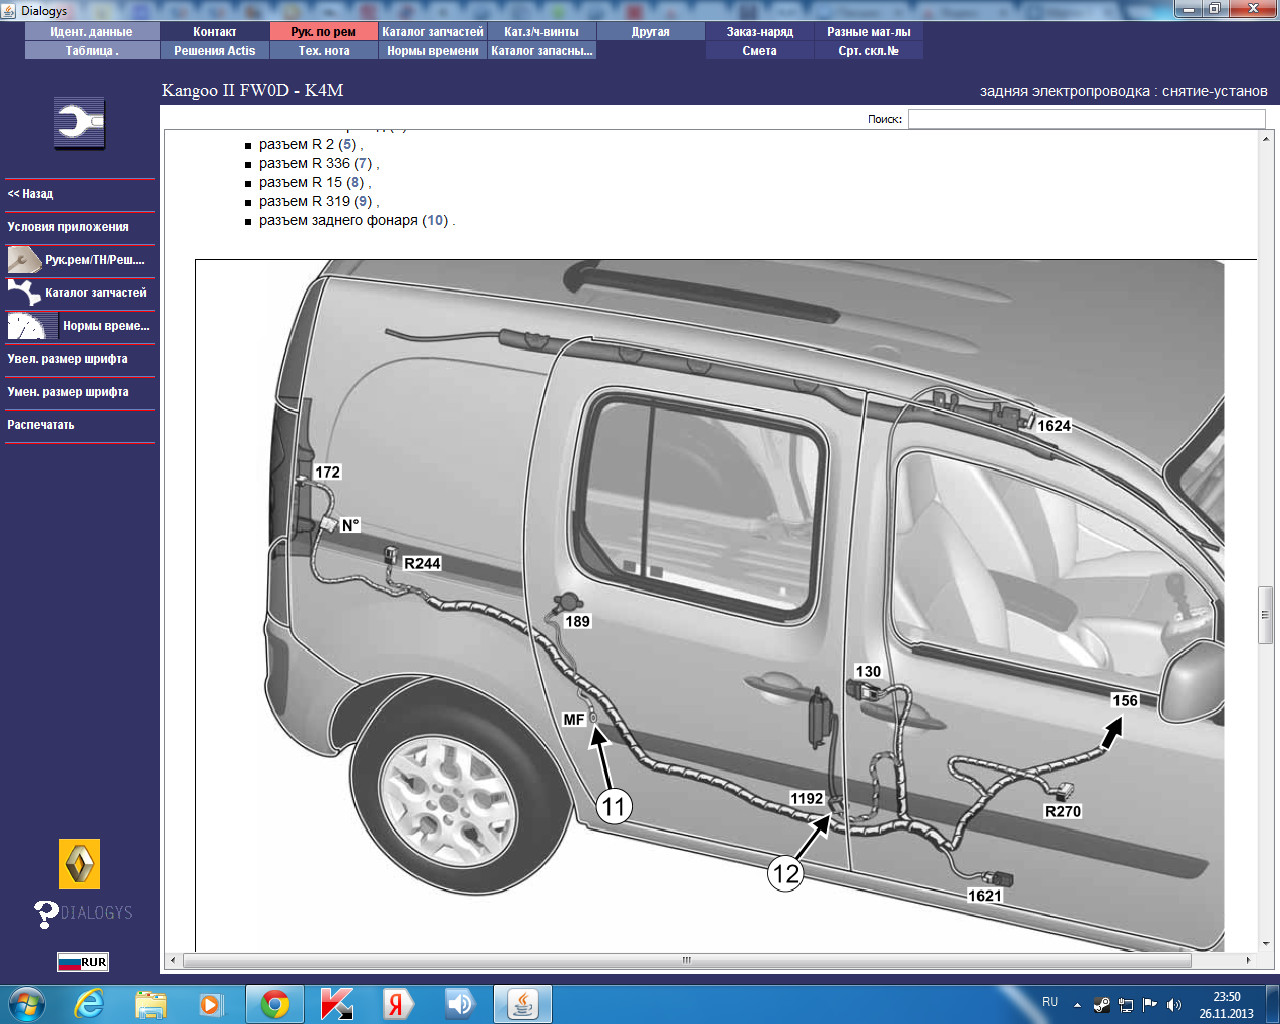Click the horizontal scrollbar right arrow
1280x1024 pixels.
coord(1248,960)
